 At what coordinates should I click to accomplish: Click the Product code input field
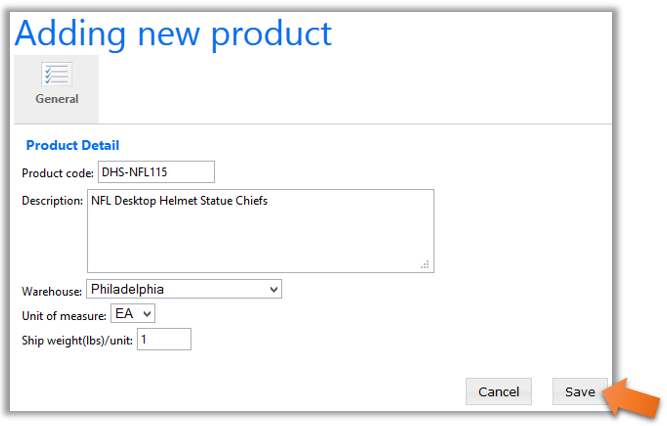156,172
